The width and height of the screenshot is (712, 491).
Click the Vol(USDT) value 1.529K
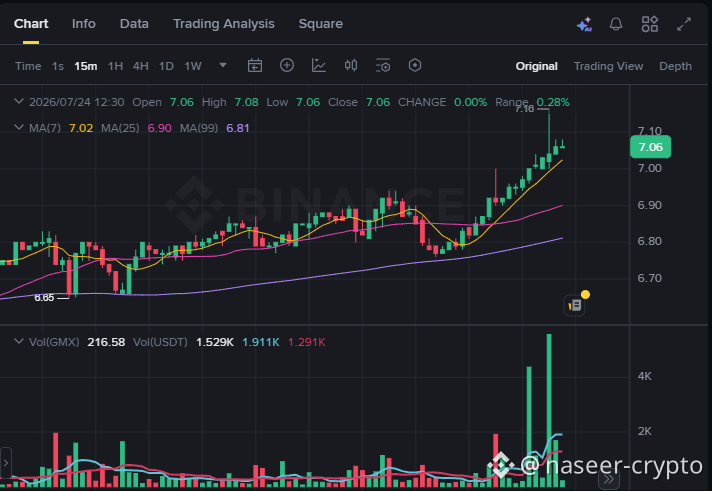pyautogui.click(x=215, y=342)
